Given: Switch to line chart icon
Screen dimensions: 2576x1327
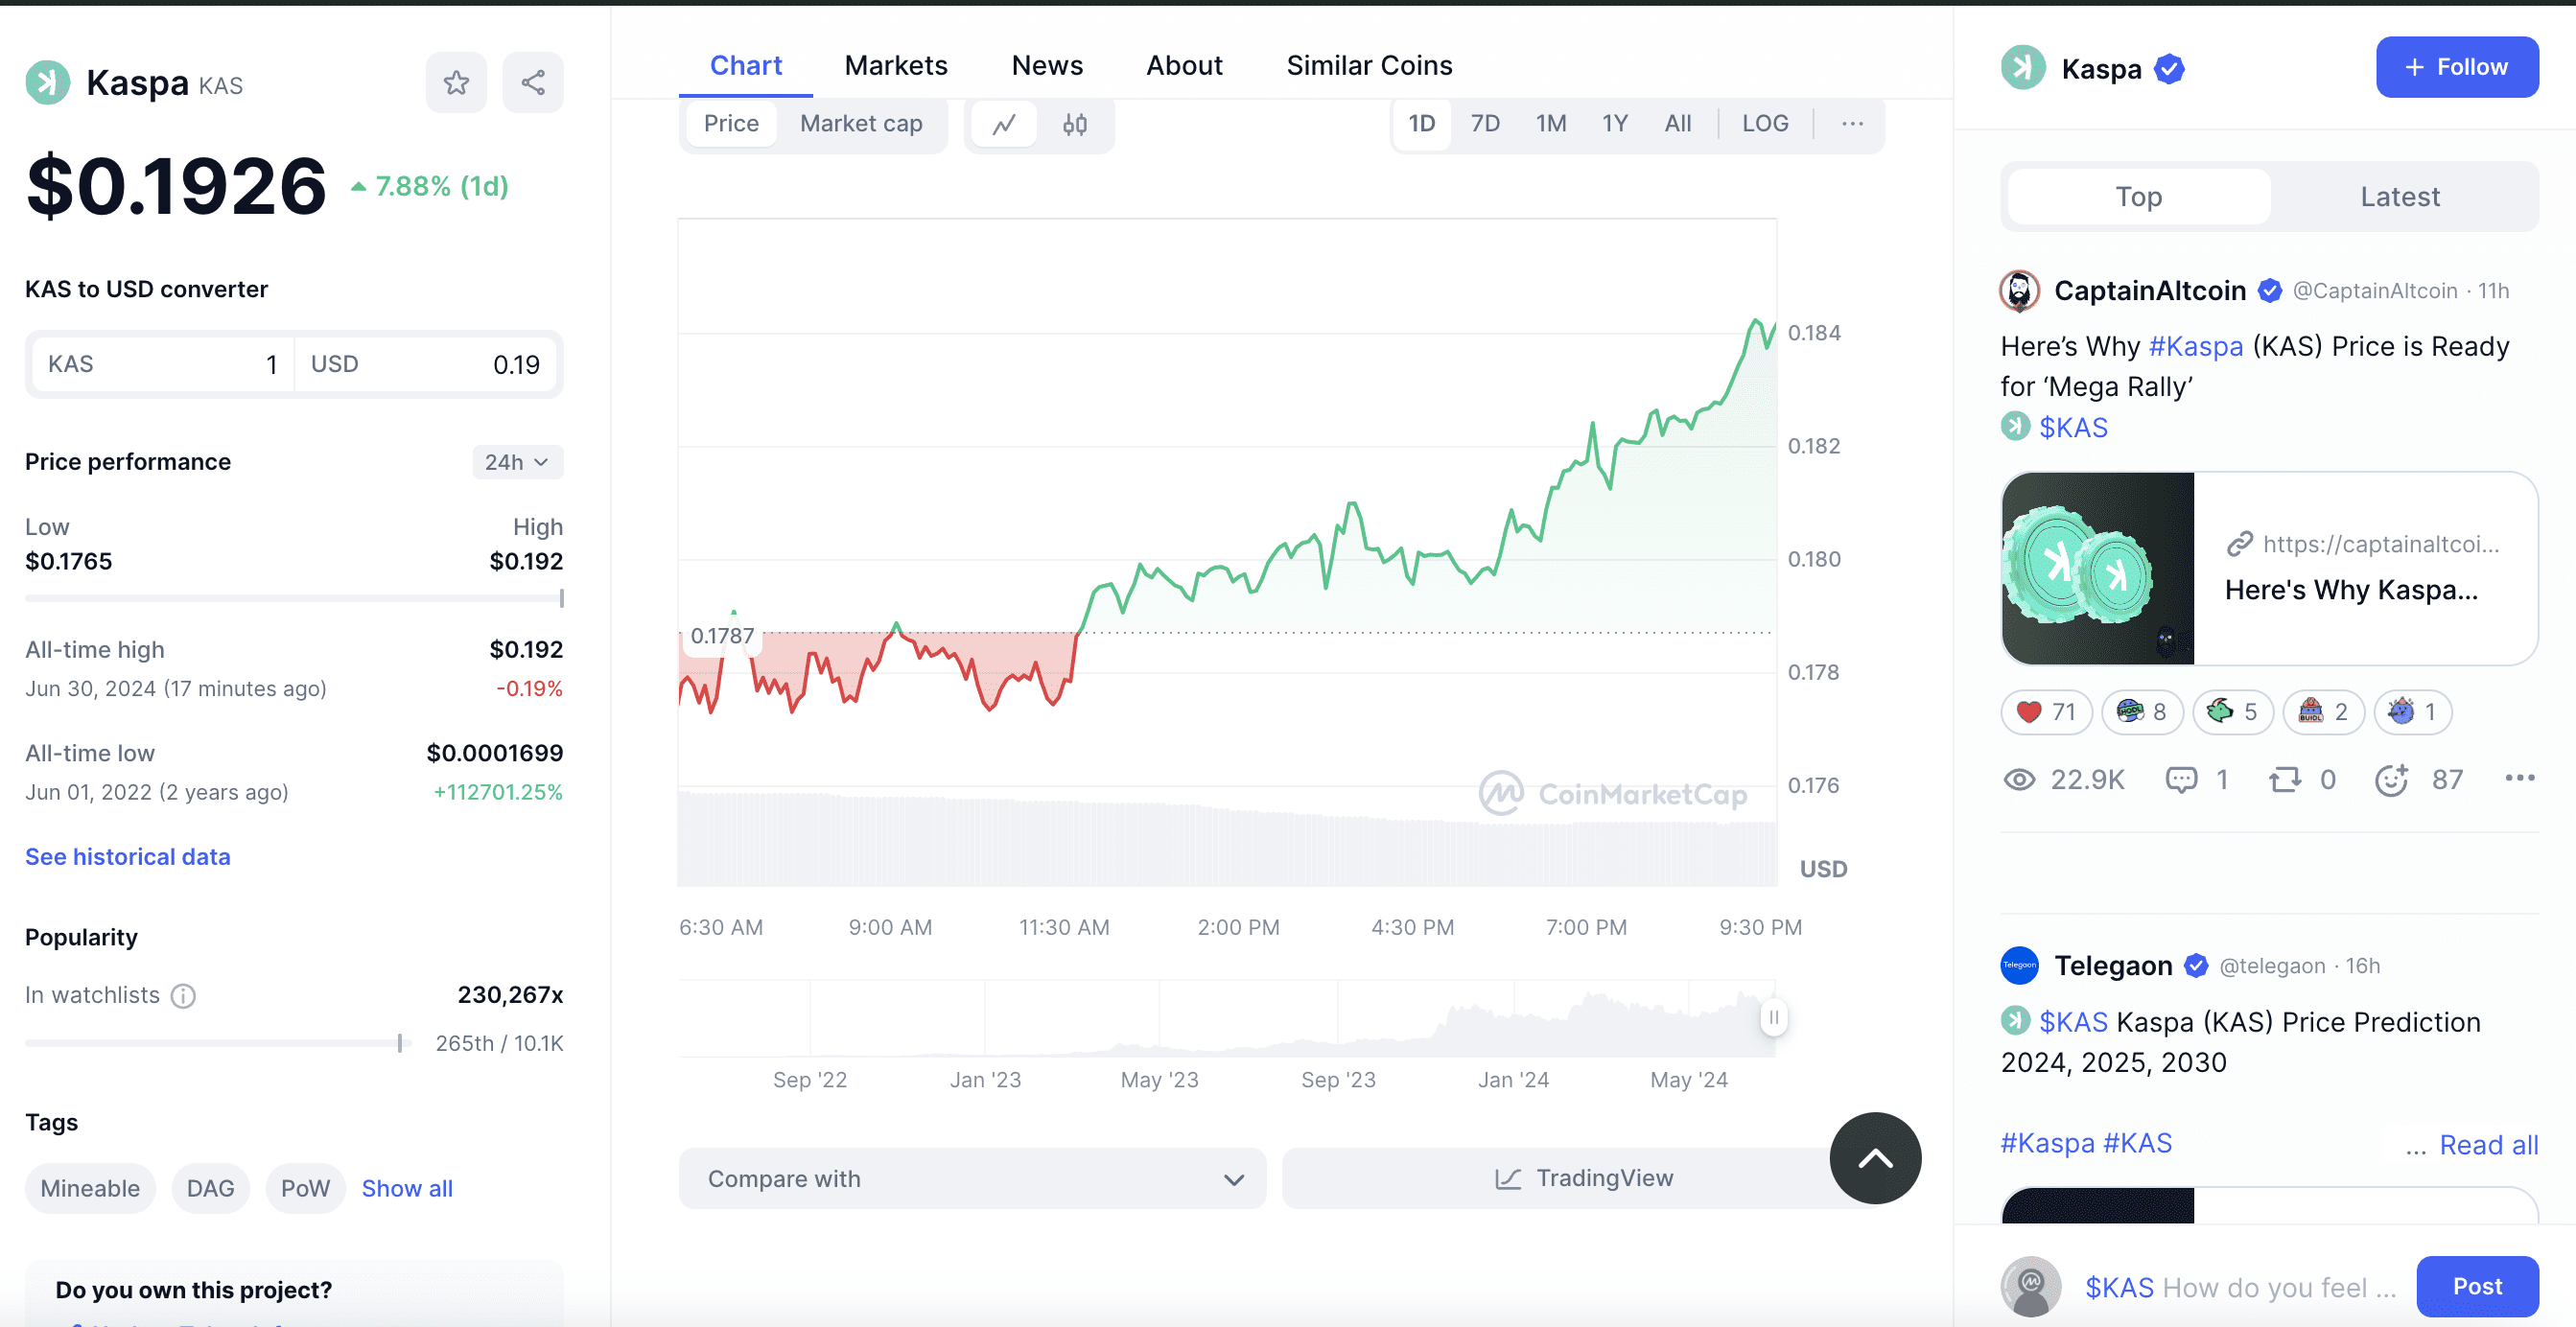Looking at the screenshot, I should click(1004, 124).
